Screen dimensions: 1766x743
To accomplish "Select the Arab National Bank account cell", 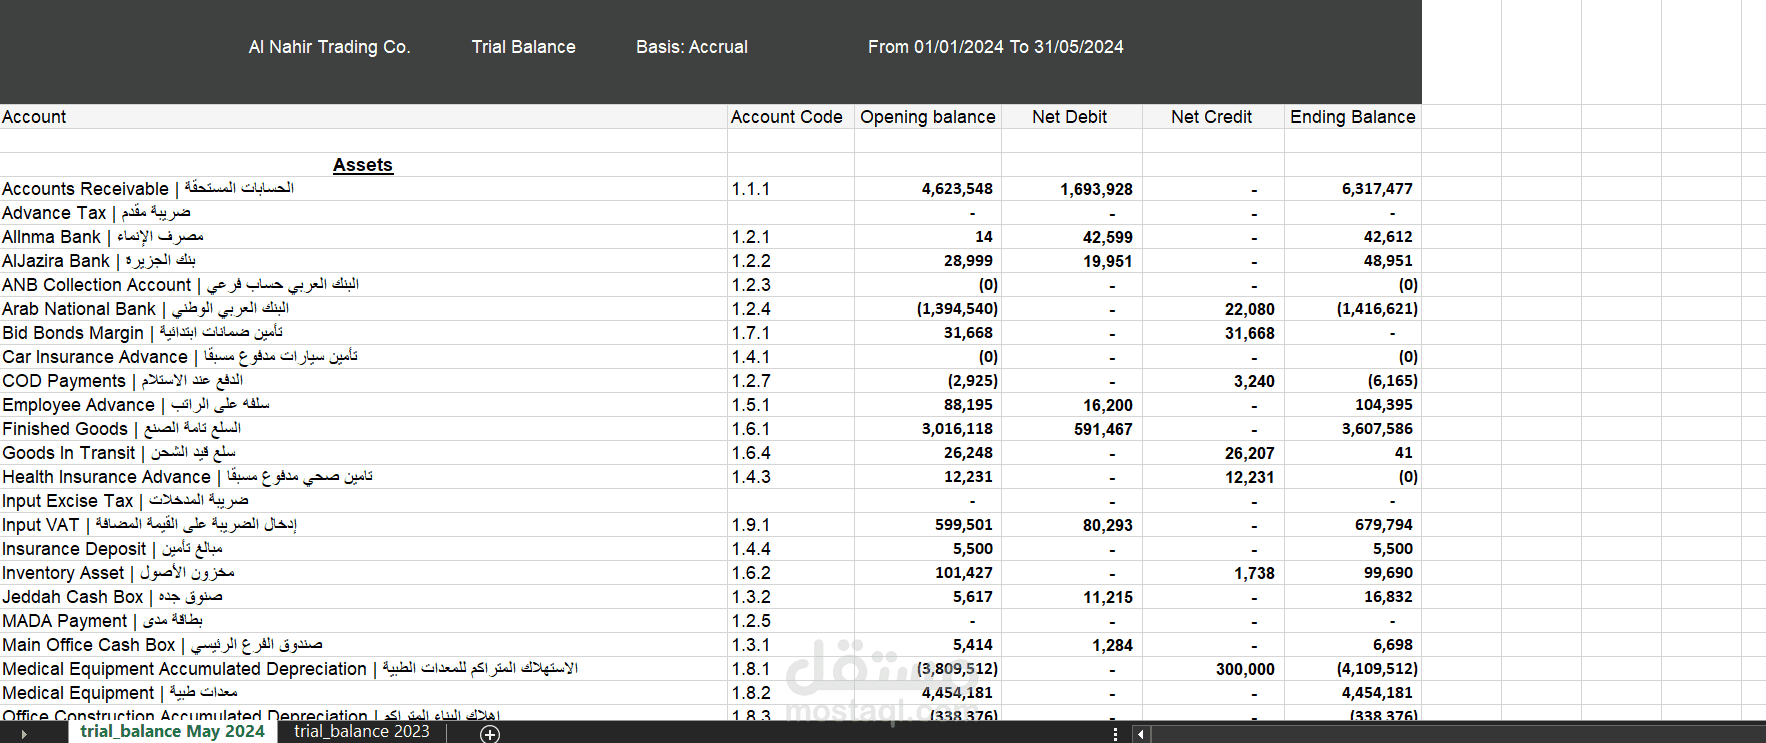I will coord(363,309).
